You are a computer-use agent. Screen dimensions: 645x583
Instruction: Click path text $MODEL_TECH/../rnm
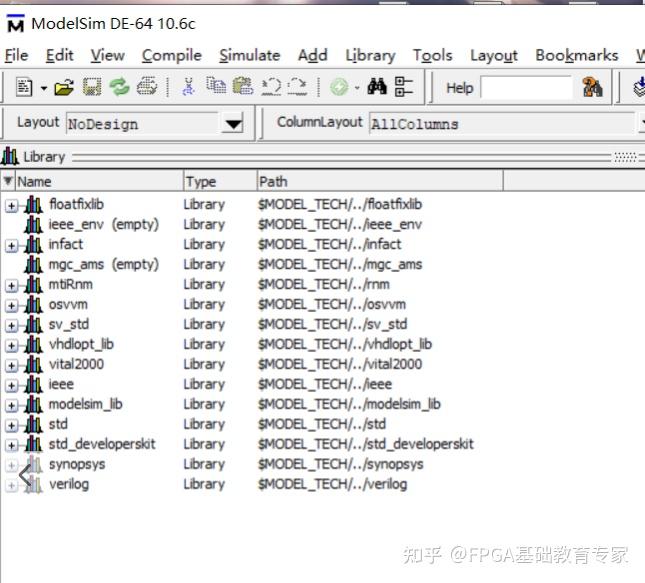tap(324, 284)
